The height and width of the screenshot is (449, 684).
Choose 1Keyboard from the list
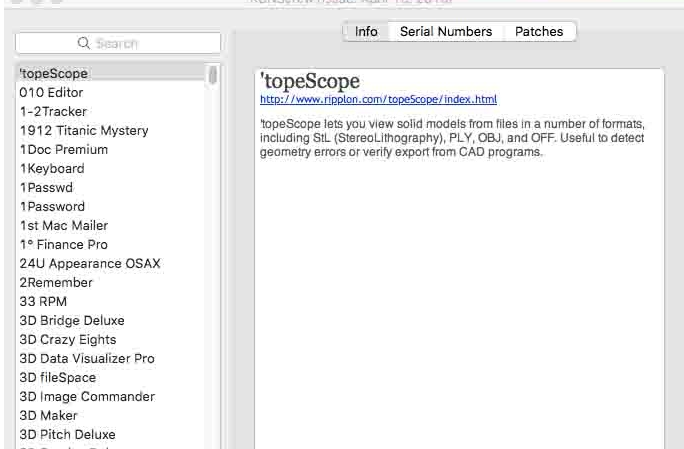[111, 168]
